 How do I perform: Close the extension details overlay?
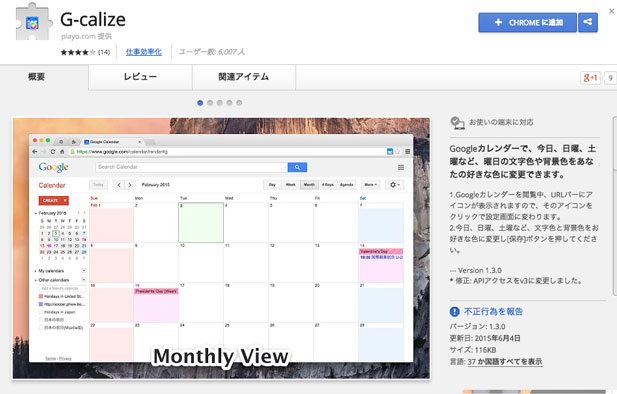click(611, 11)
